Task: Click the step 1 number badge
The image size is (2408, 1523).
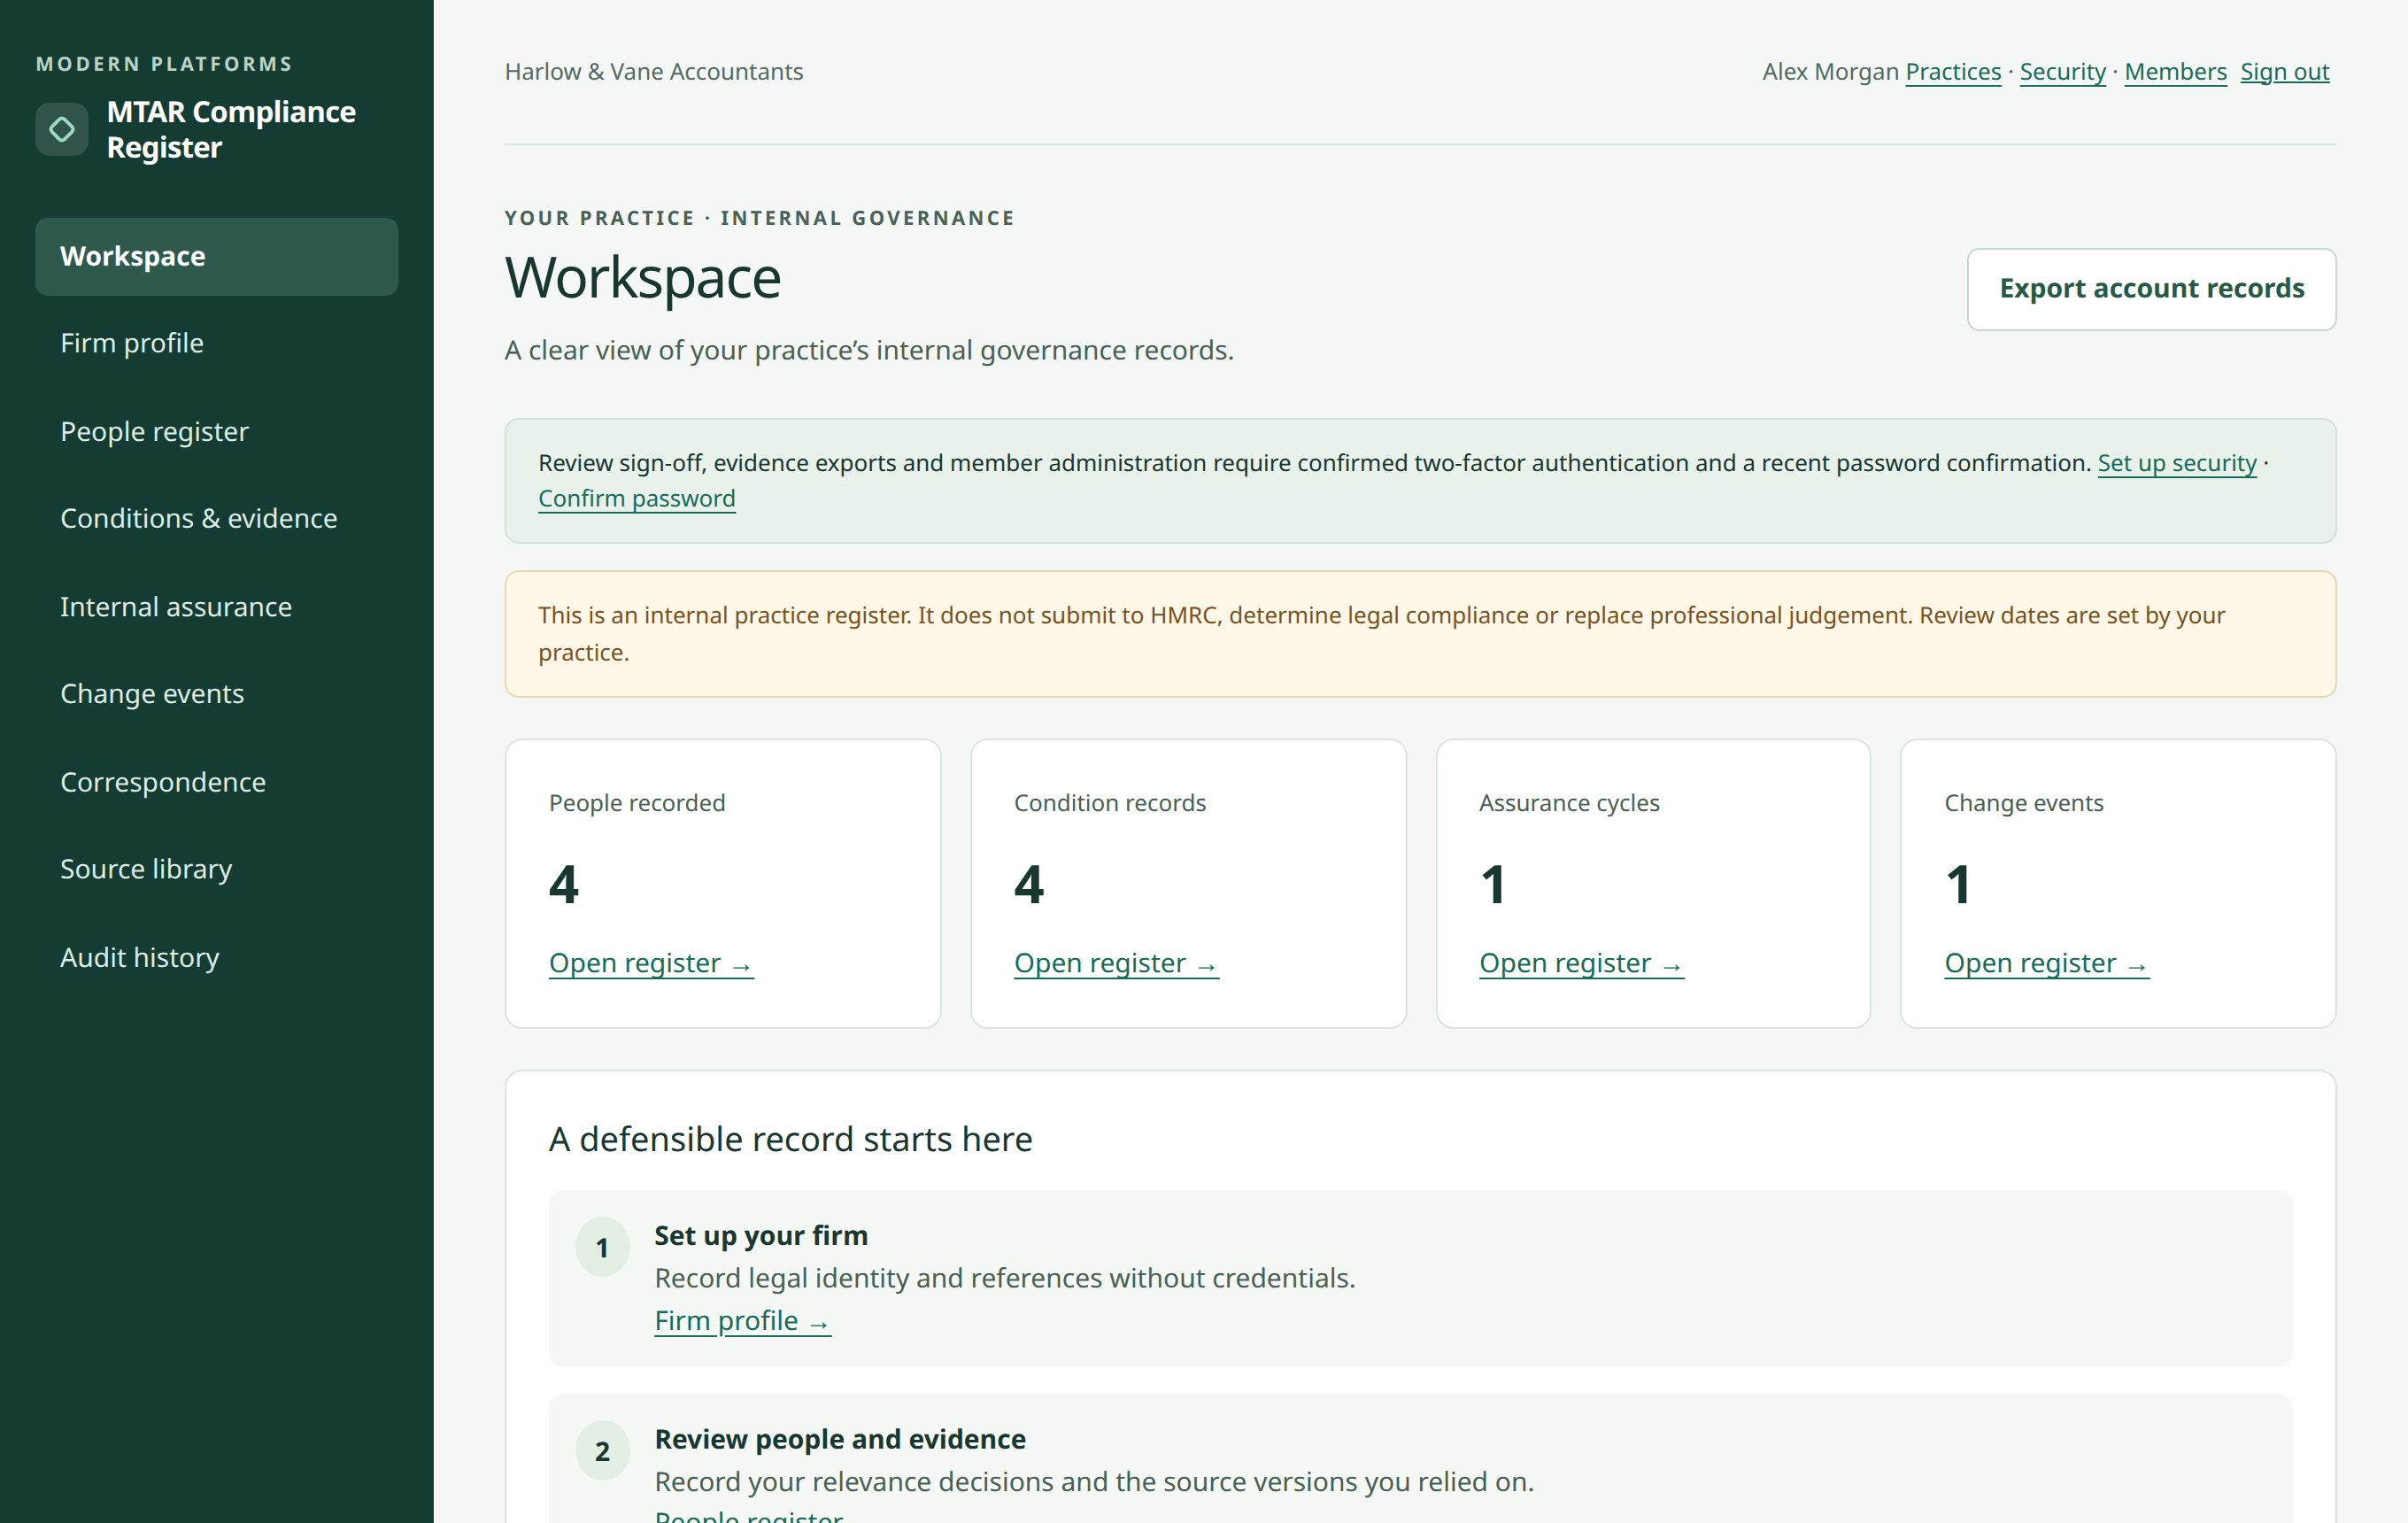Action: [x=602, y=1247]
